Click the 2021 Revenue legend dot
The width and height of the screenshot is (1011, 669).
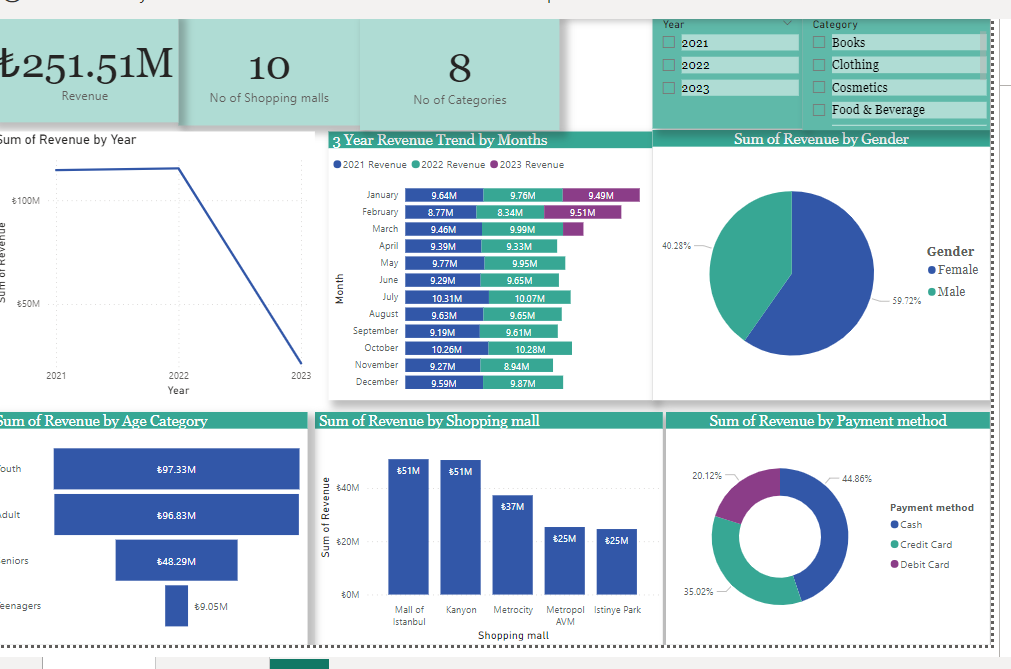(337, 165)
